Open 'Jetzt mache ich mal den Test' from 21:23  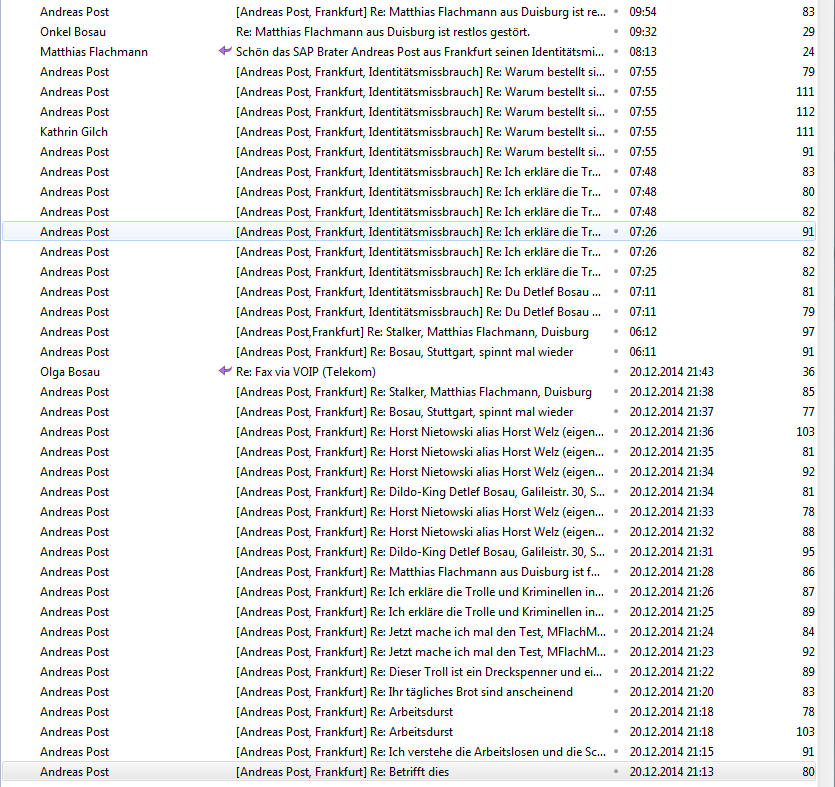[421, 652]
